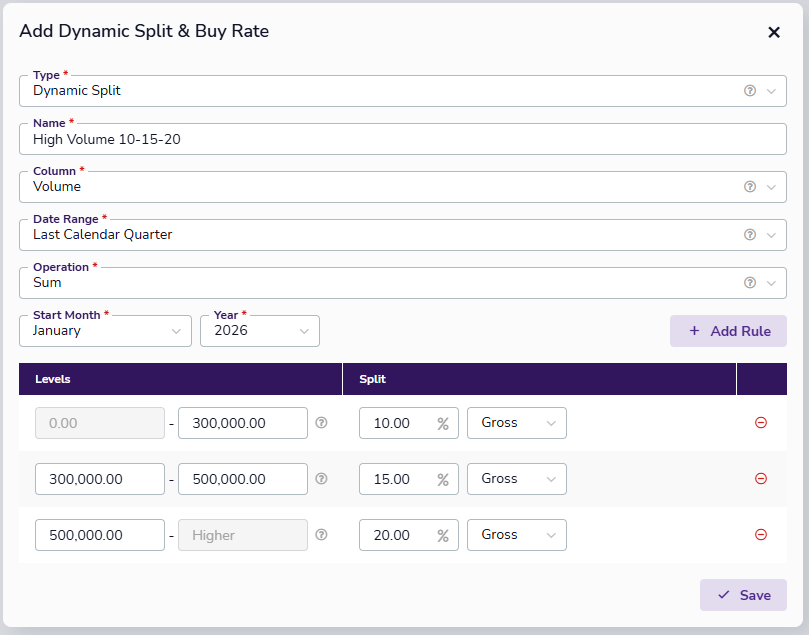Close the Add Dynamic Split dialog

pos(773,32)
